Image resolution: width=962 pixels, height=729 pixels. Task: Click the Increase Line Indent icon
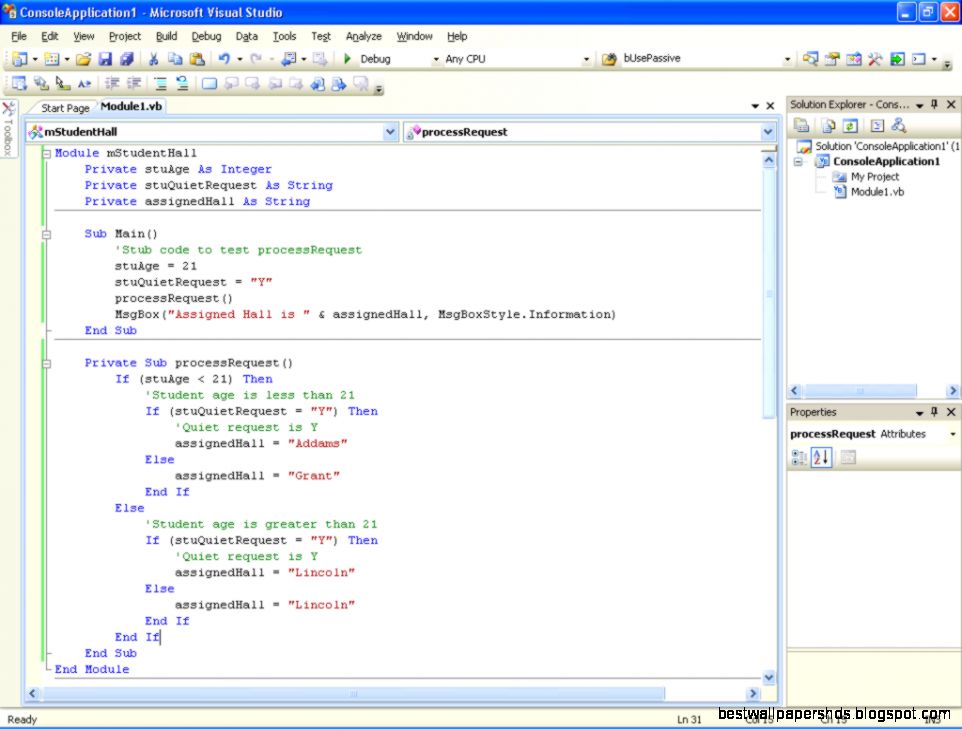coord(133,83)
